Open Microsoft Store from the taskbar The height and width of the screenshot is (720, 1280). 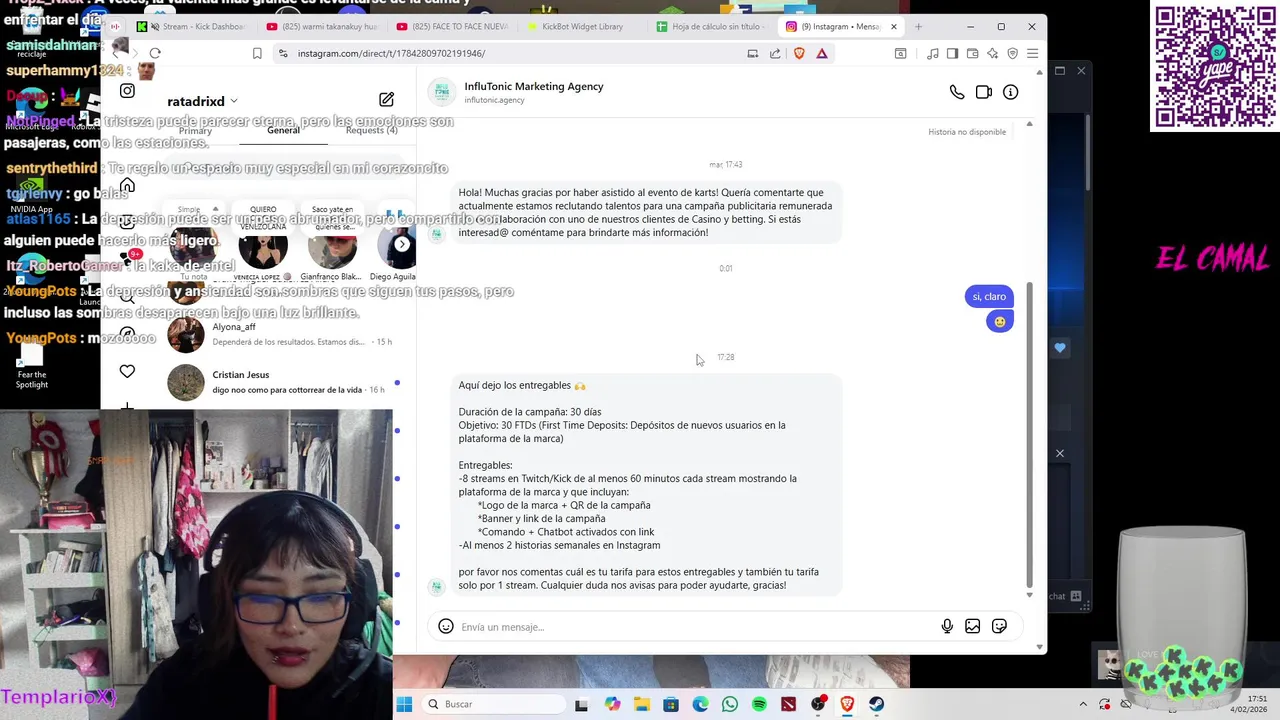[x=671, y=704]
